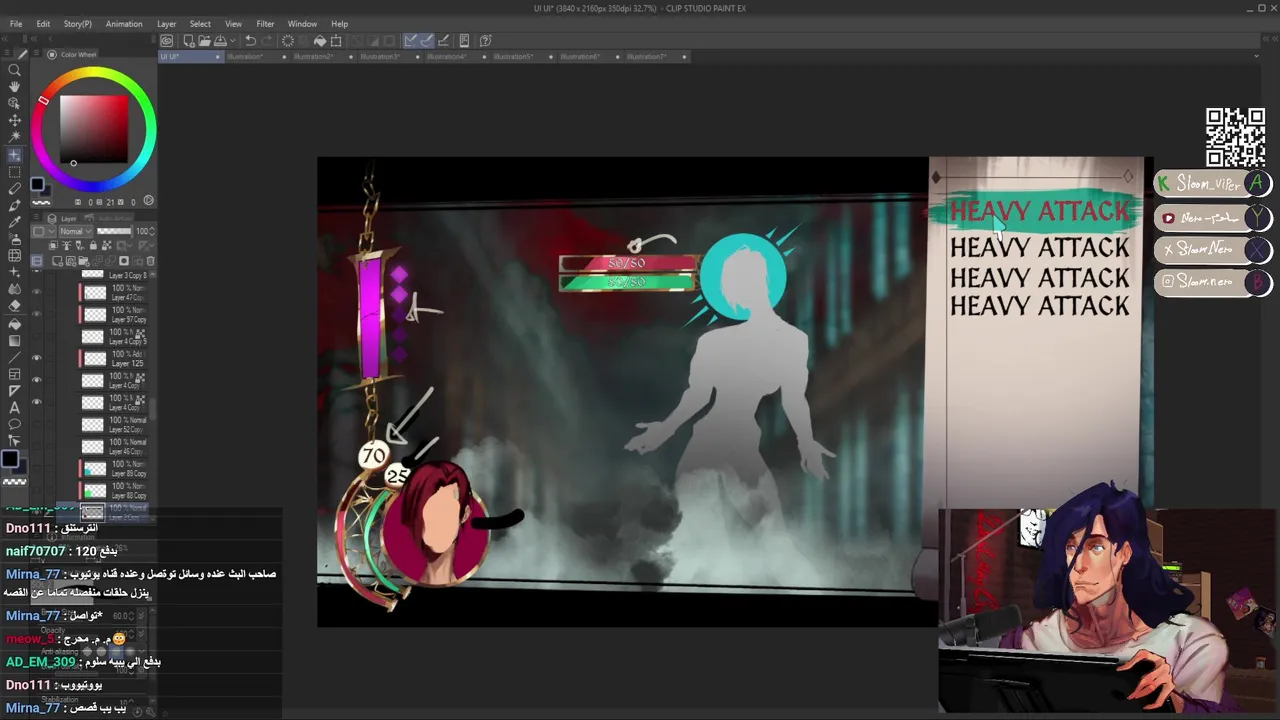Select the Zoom magnifier tool
This screenshot has height=720, width=1280.
tap(14, 70)
